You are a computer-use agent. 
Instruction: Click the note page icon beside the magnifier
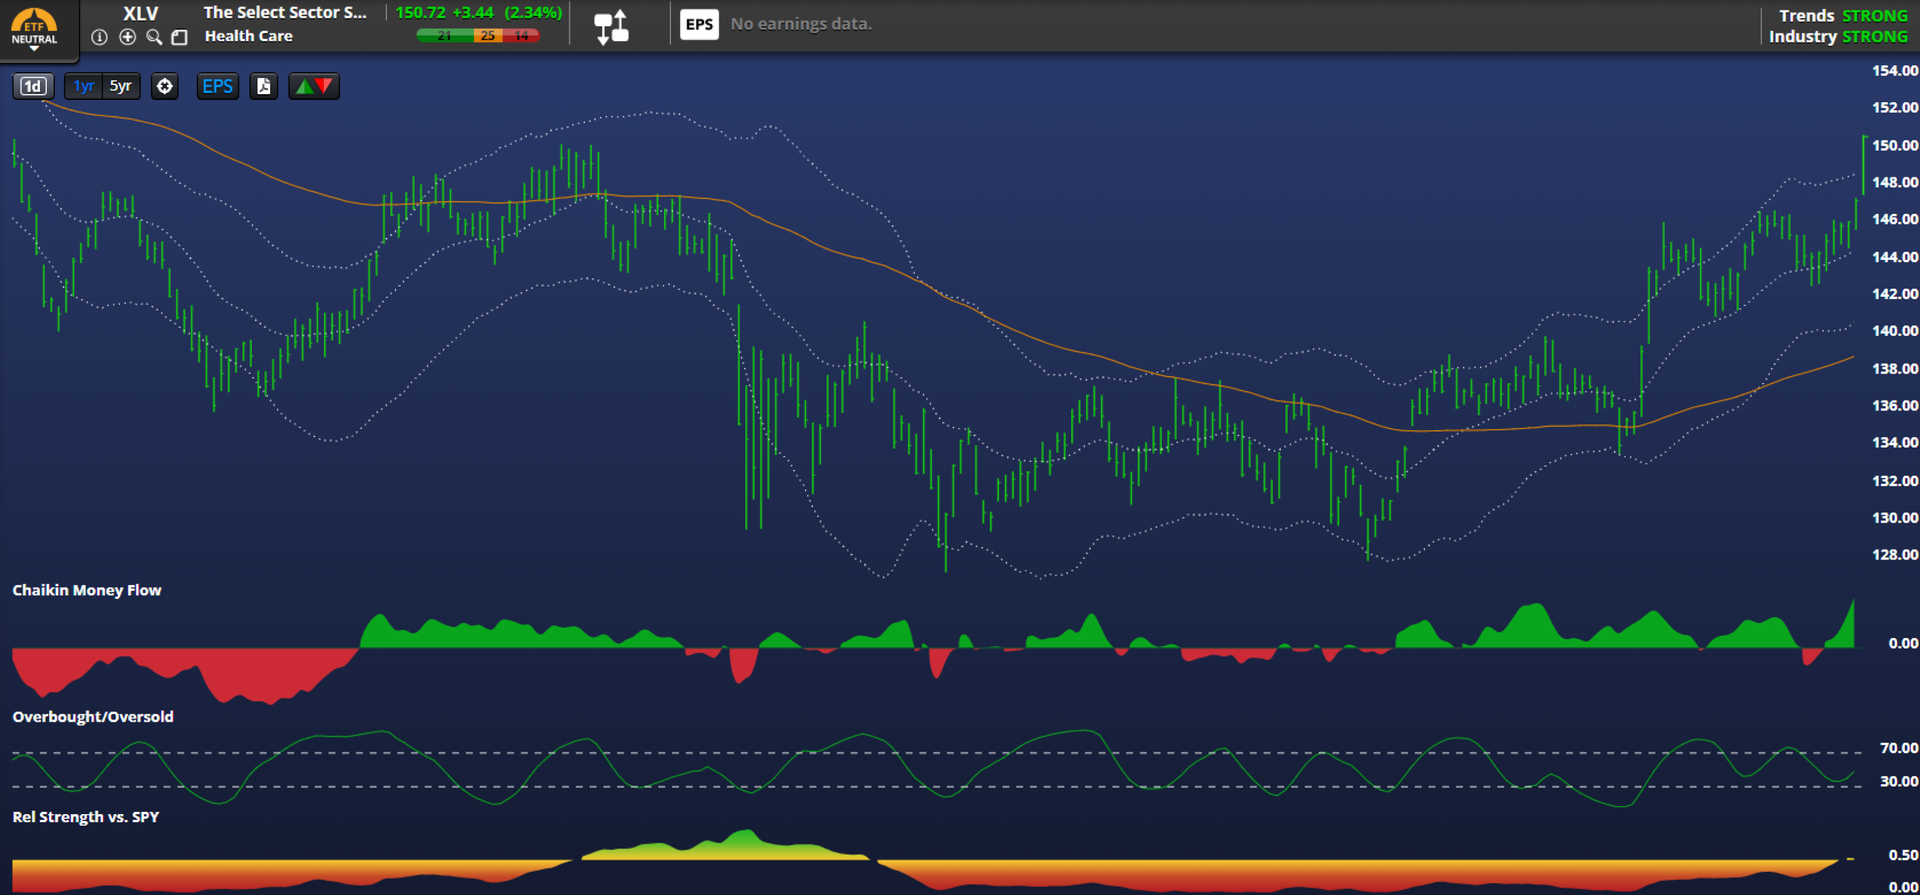tap(180, 37)
